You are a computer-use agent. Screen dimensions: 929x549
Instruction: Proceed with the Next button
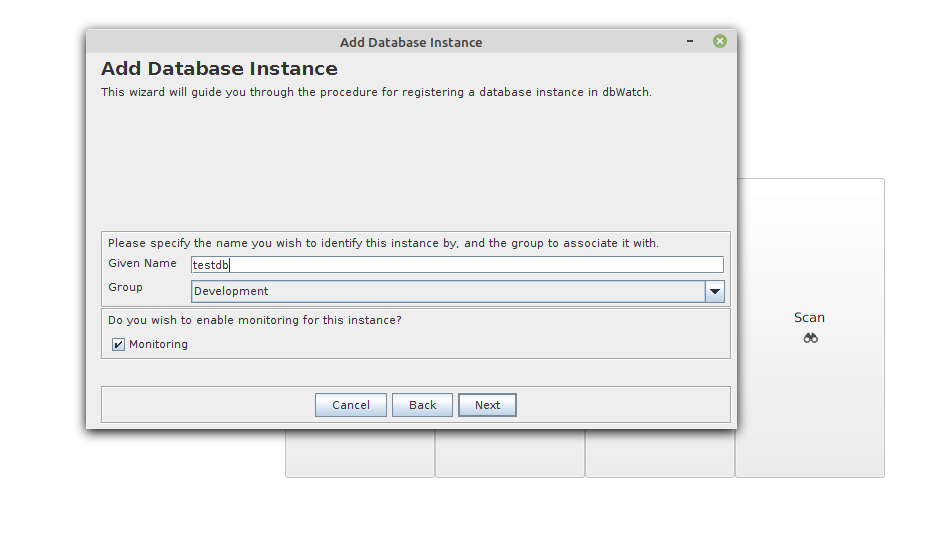coord(487,405)
